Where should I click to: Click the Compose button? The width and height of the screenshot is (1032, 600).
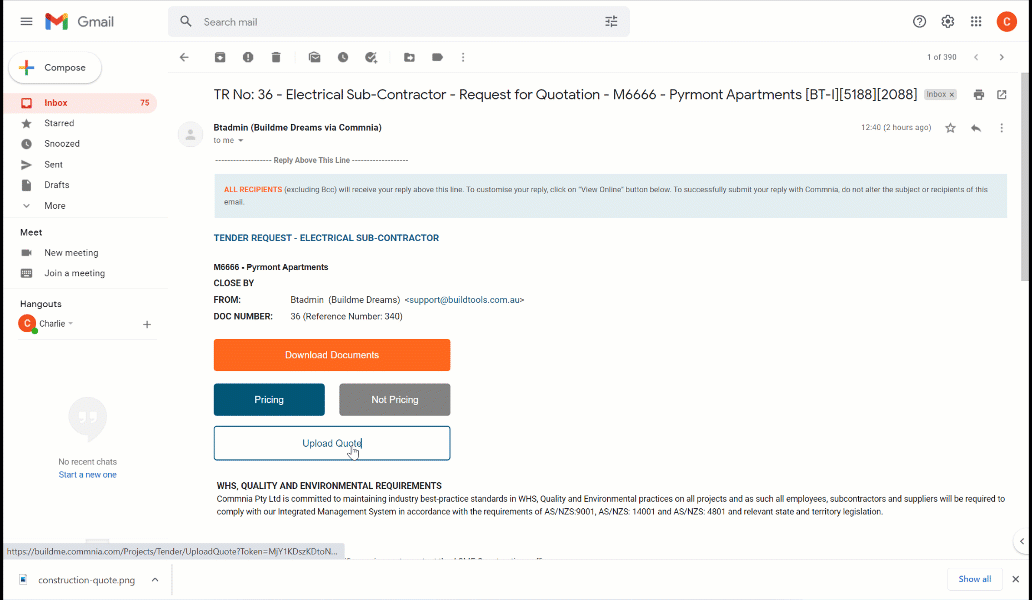tap(55, 68)
